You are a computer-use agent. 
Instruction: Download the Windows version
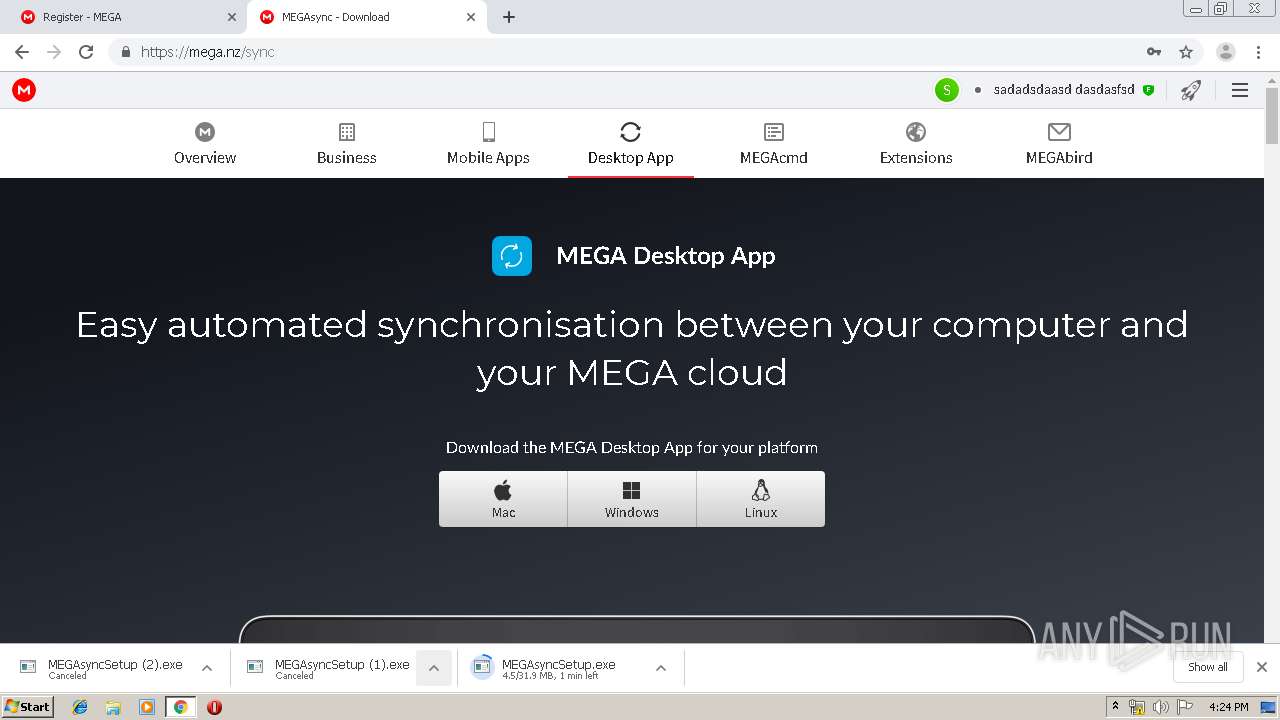pos(632,499)
